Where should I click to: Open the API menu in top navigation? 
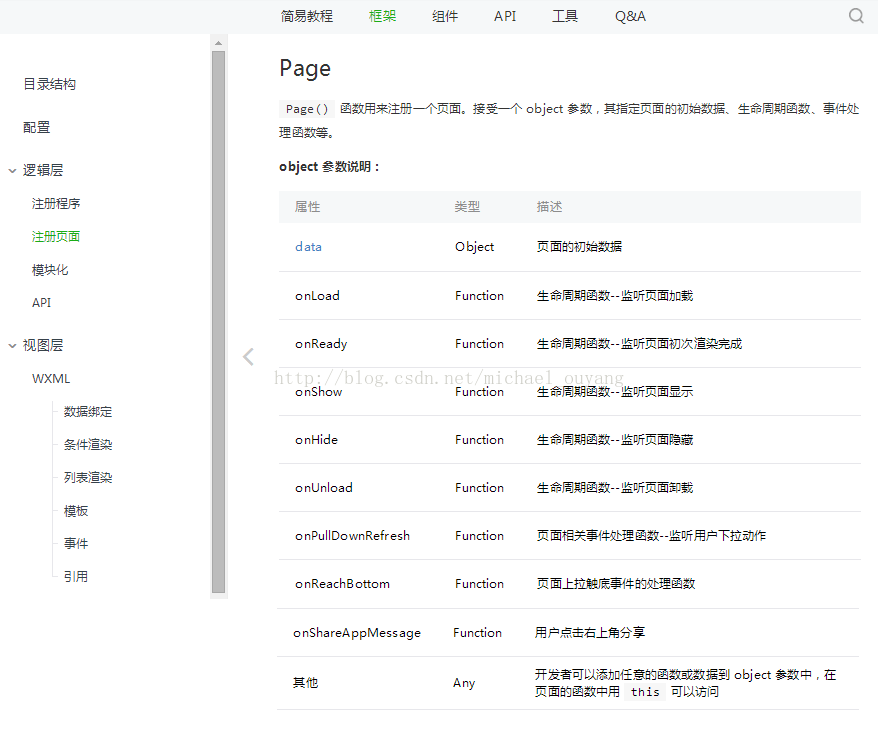pyautogui.click(x=504, y=15)
